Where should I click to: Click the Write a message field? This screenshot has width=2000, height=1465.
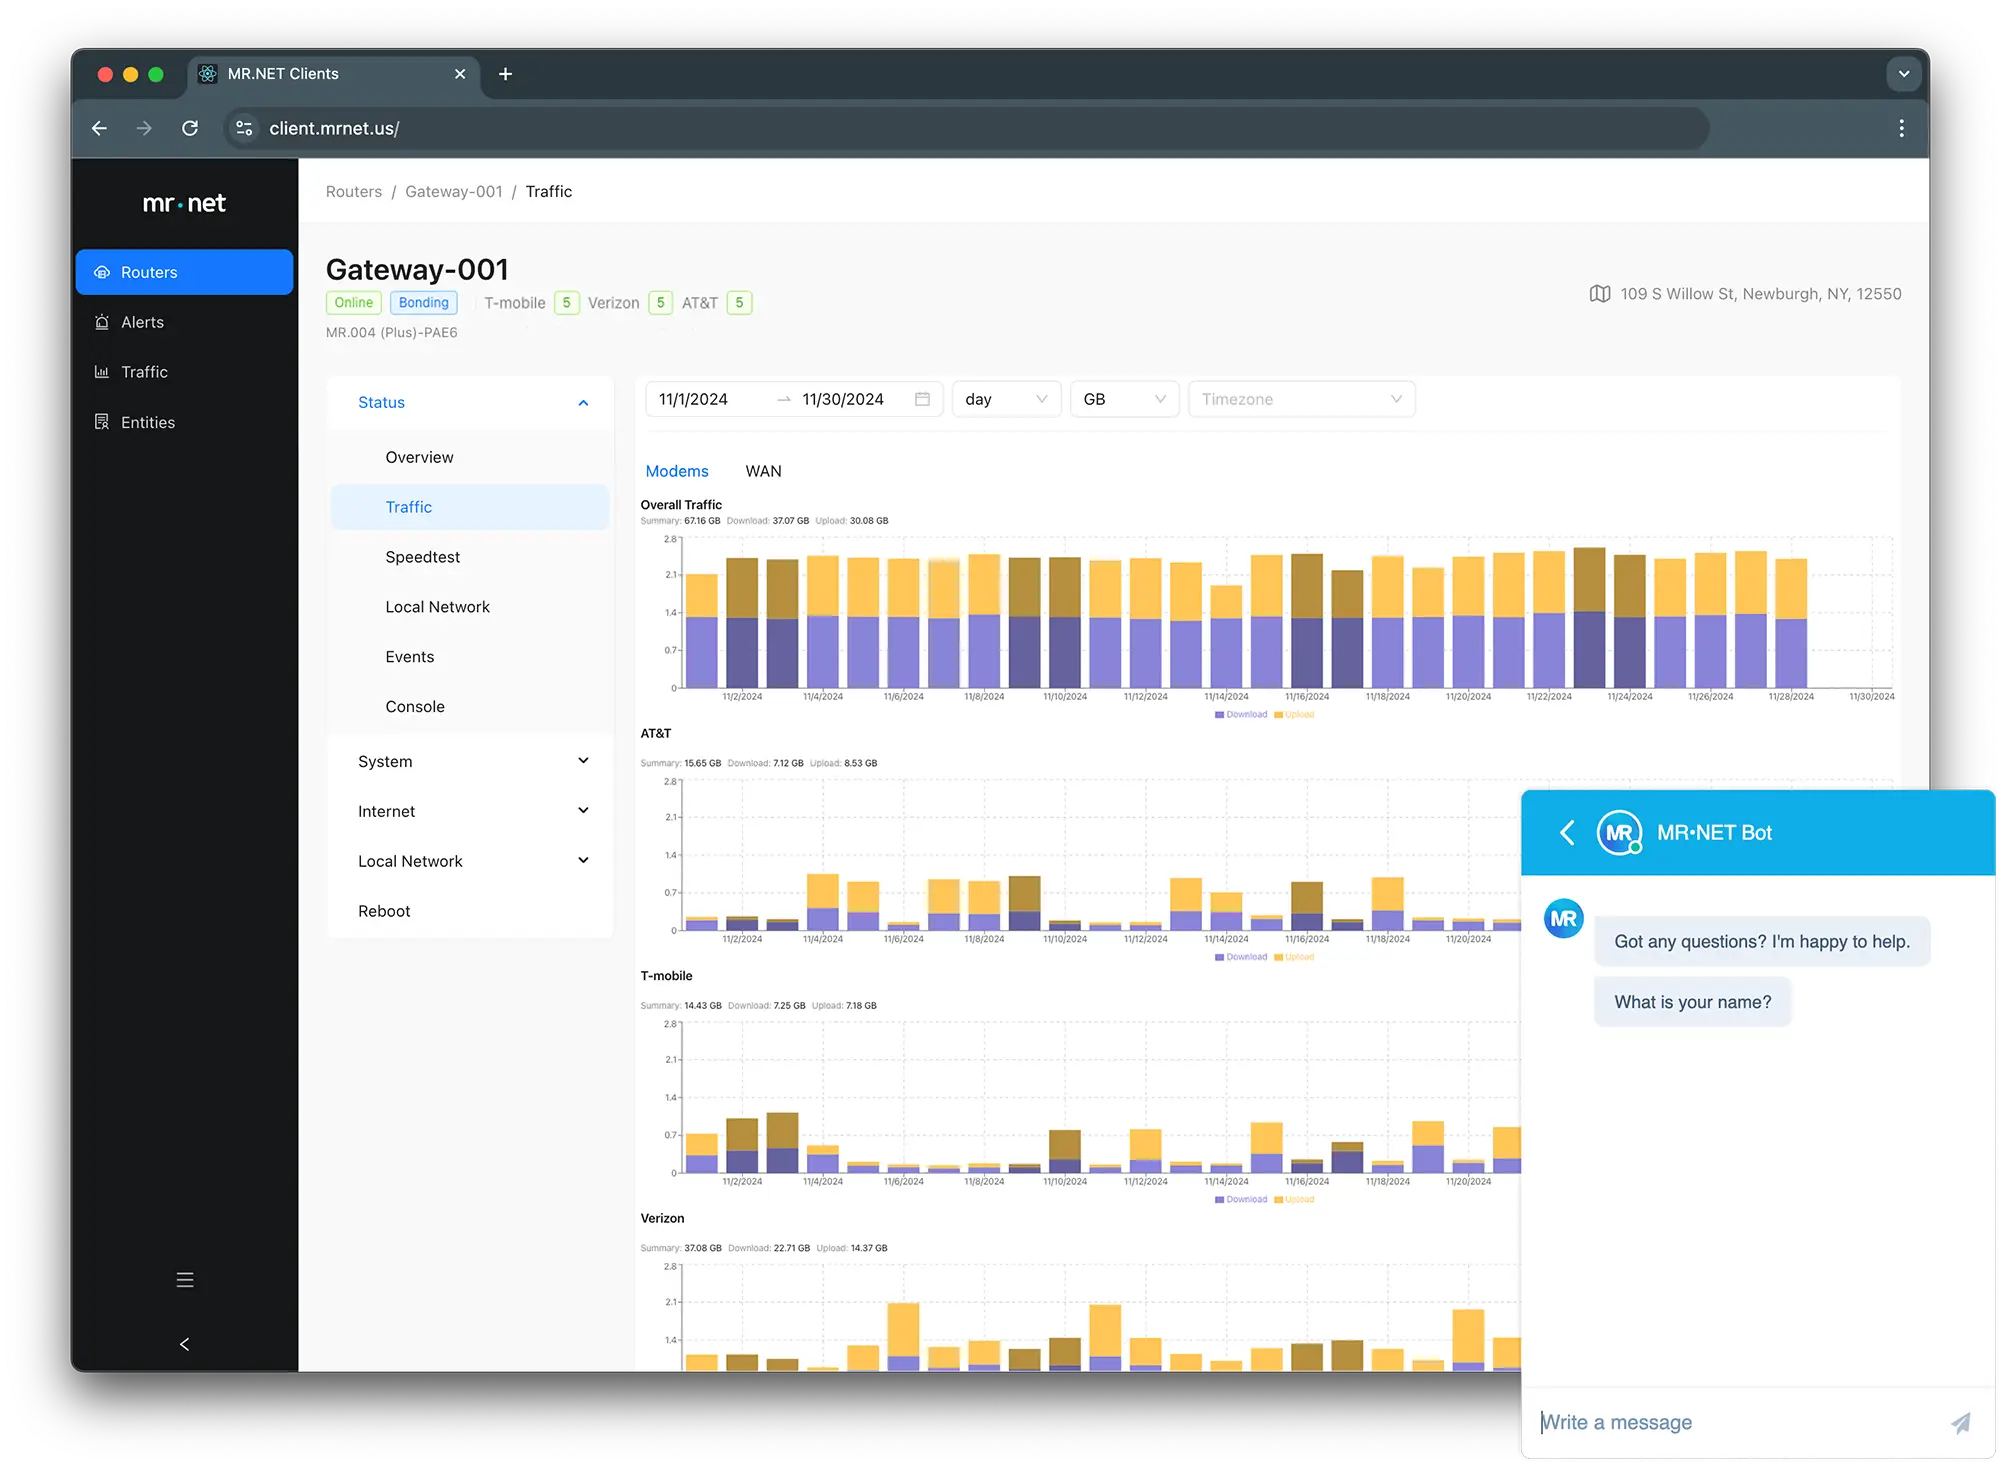1735,1422
